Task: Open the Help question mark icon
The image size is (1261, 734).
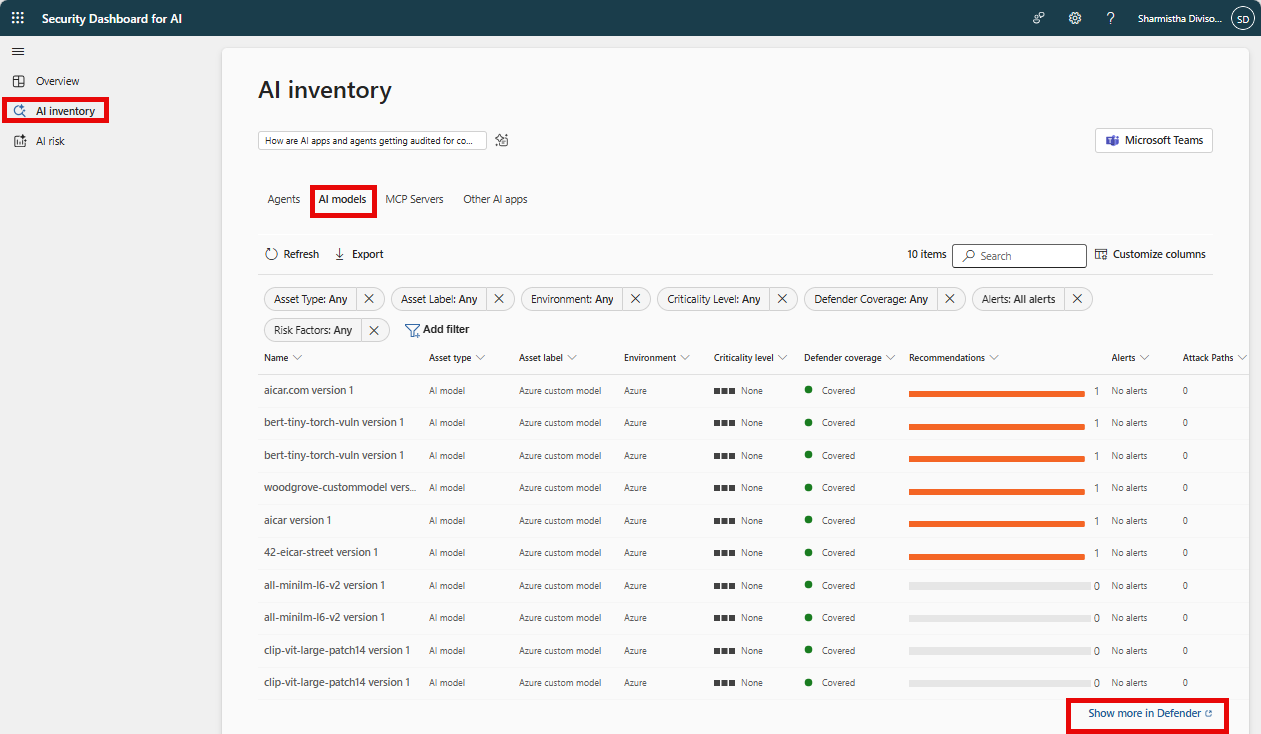Action: (1110, 18)
